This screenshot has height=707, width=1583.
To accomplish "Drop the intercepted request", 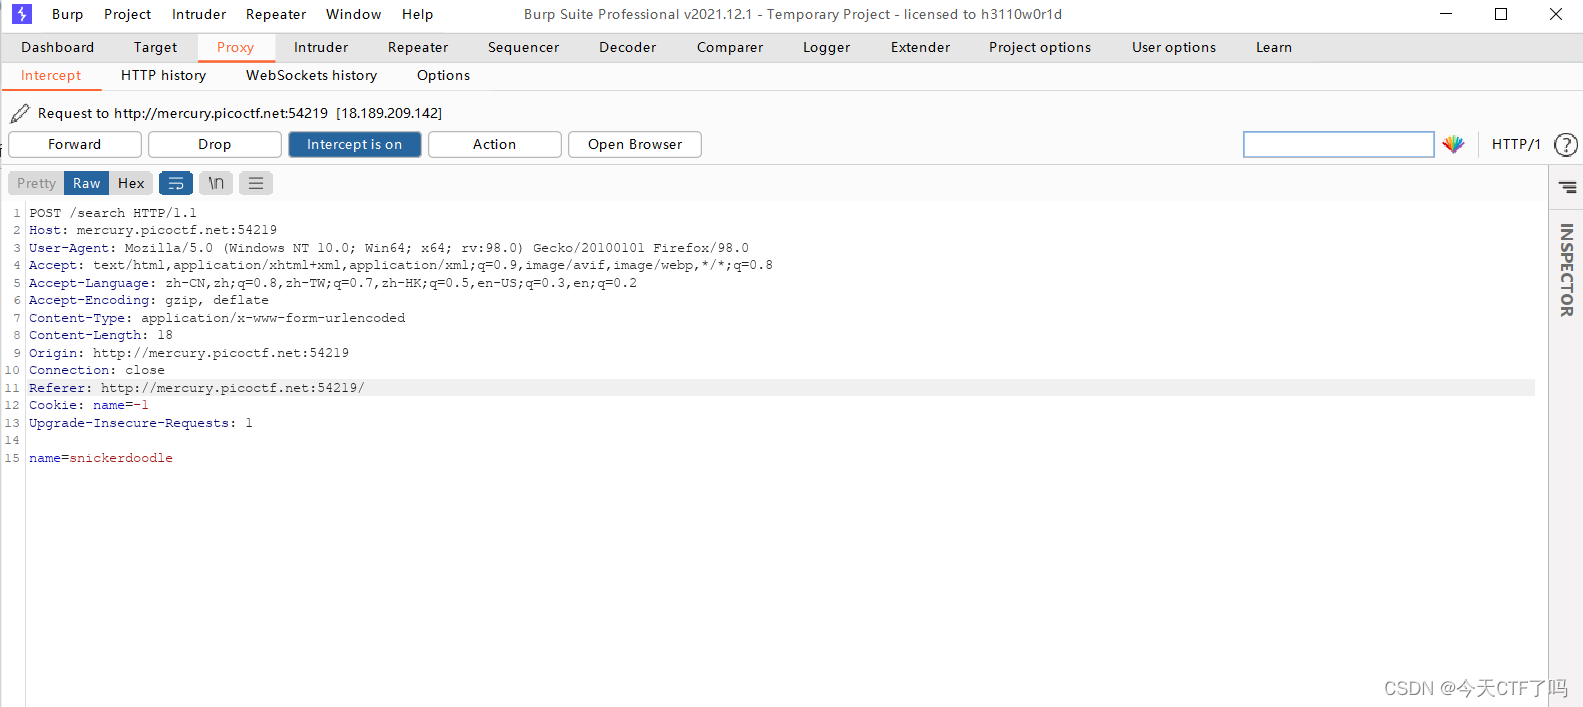I will [215, 144].
